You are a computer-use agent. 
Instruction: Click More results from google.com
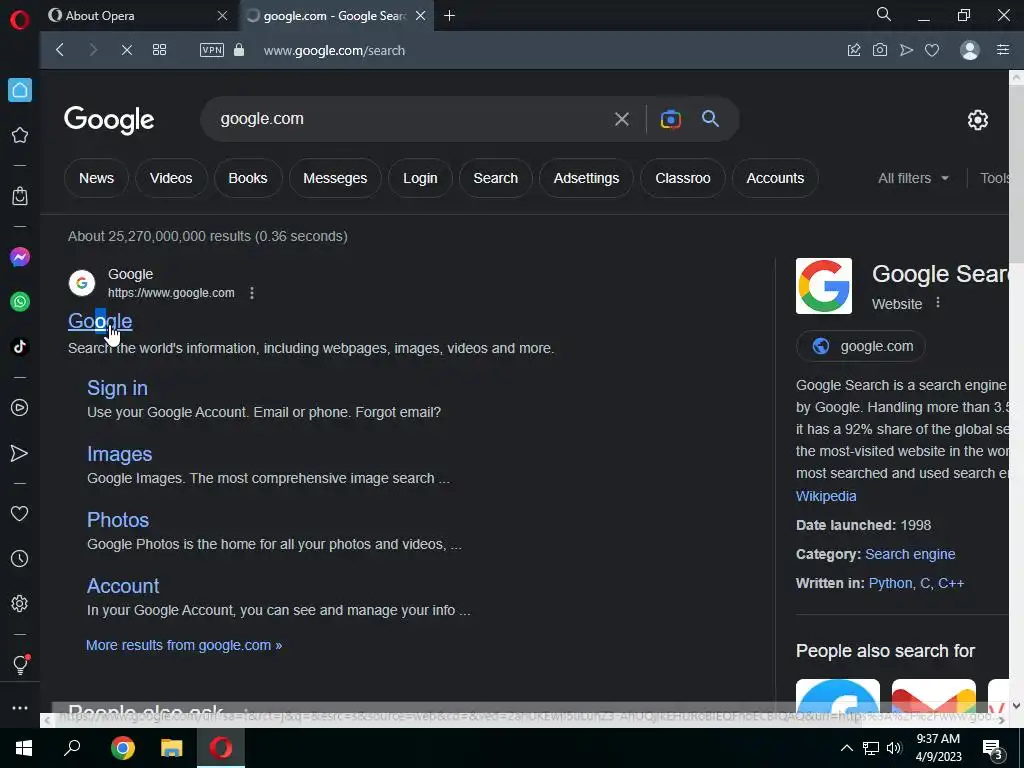click(x=184, y=645)
